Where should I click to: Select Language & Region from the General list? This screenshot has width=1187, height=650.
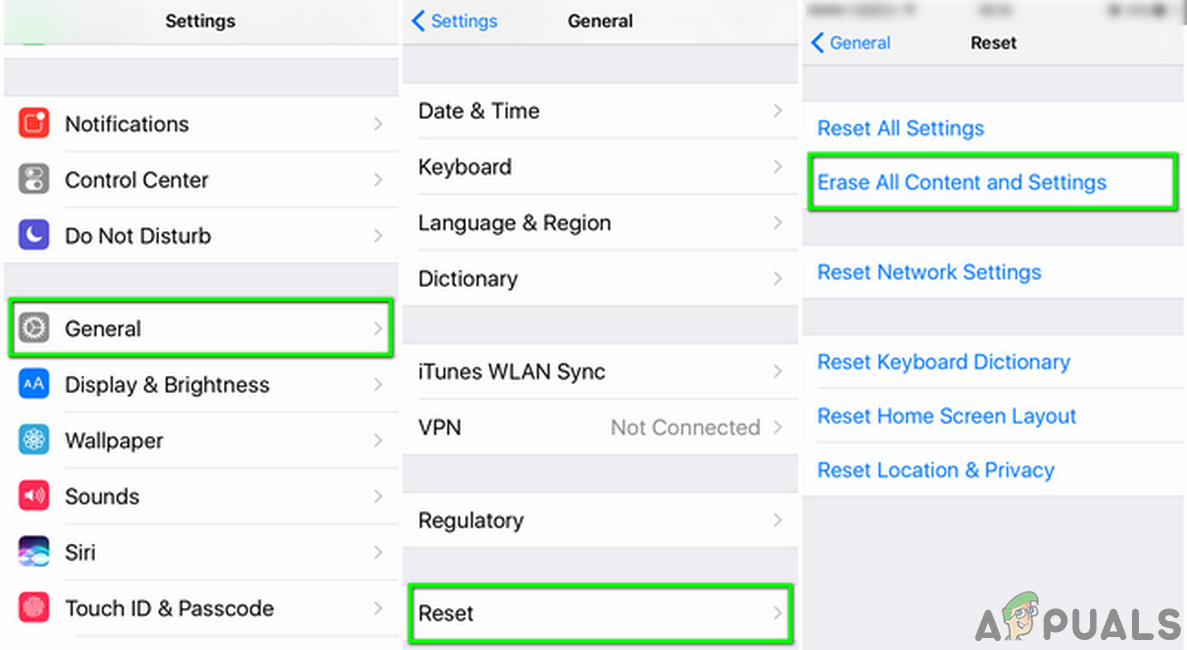coord(514,223)
